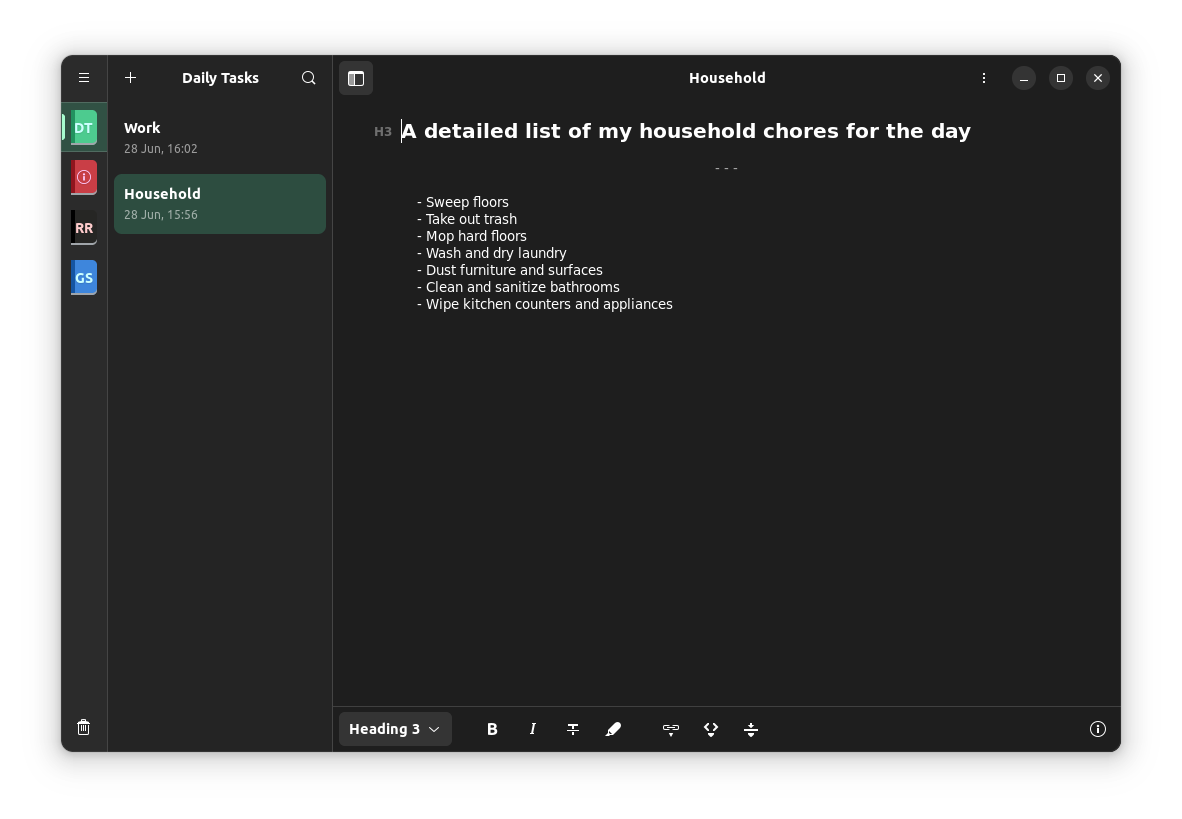1182x819 pixels.
Task: Hide the sidebar with the panel toggle button
Action: [x=356, y=77]
